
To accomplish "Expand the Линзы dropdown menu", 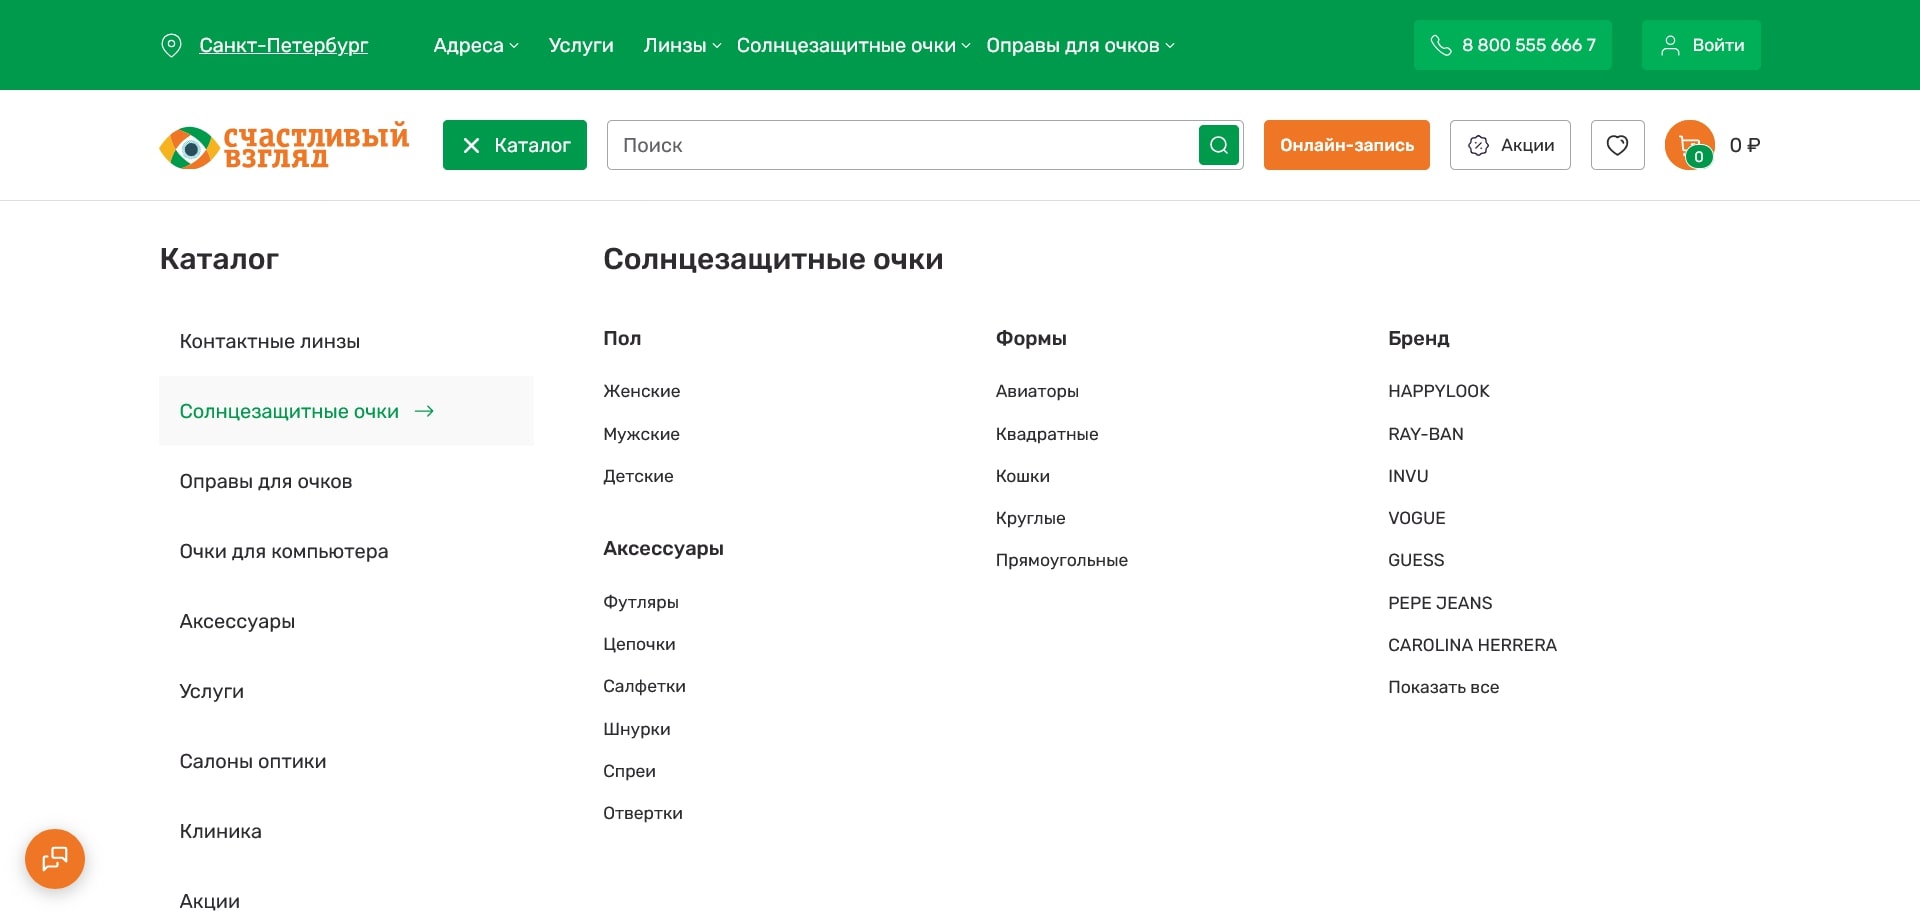I will (x=682, y=45).
